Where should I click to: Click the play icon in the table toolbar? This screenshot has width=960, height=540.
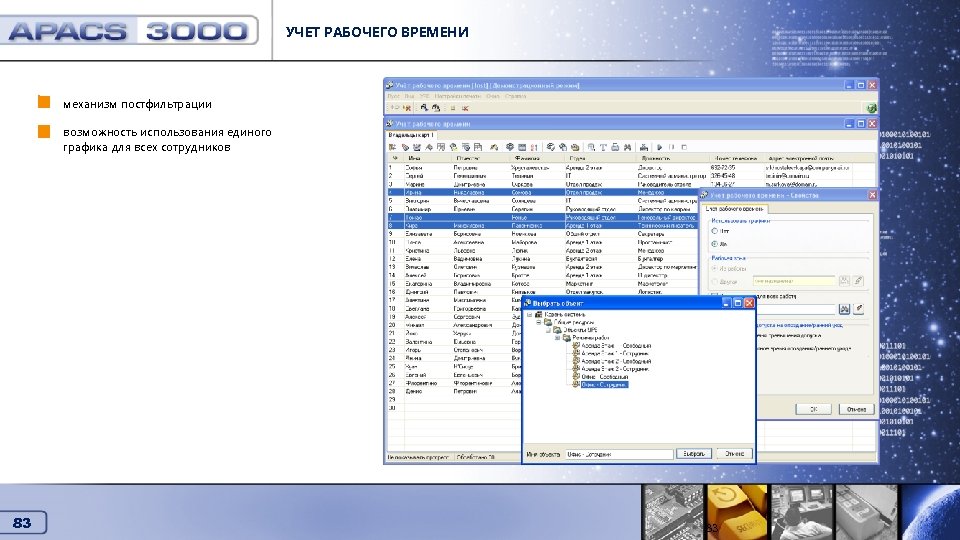pos(659,147)
